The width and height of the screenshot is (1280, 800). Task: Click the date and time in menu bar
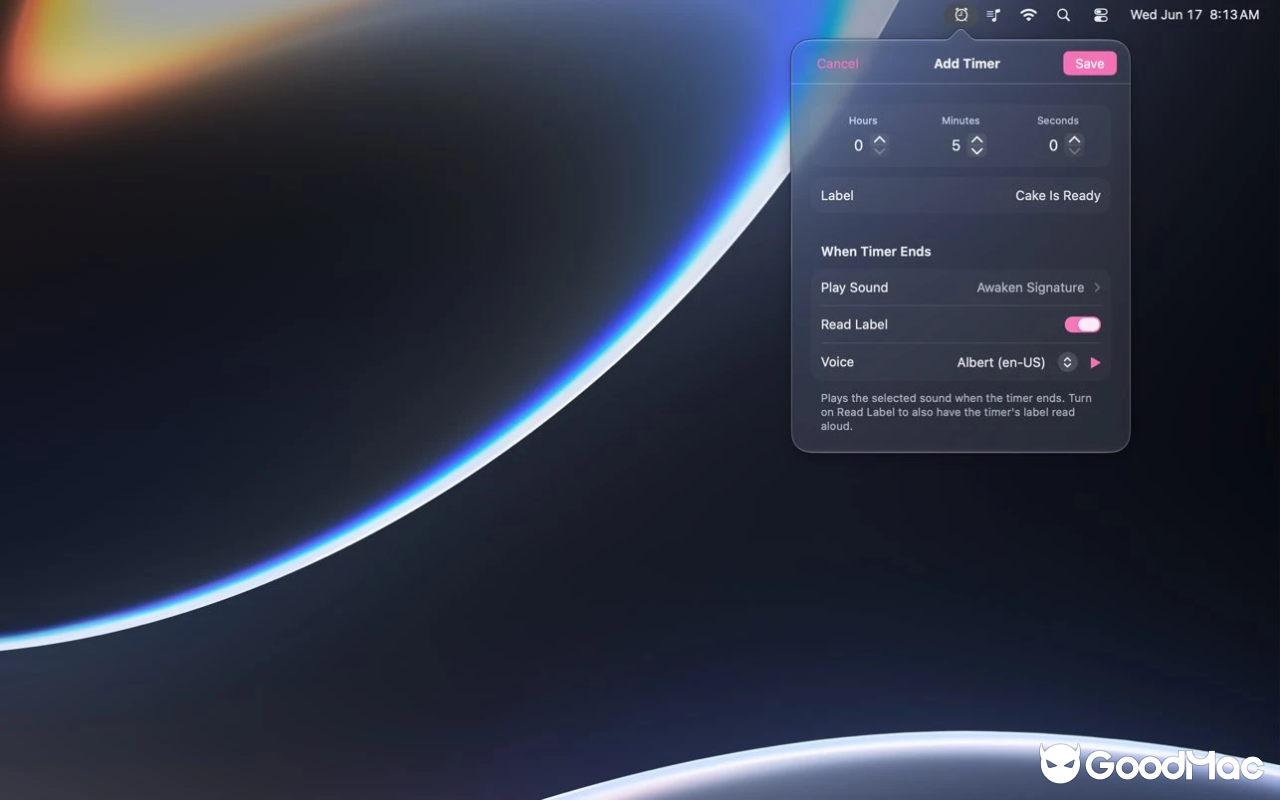pyautogui.click(x=1194, y=15)
